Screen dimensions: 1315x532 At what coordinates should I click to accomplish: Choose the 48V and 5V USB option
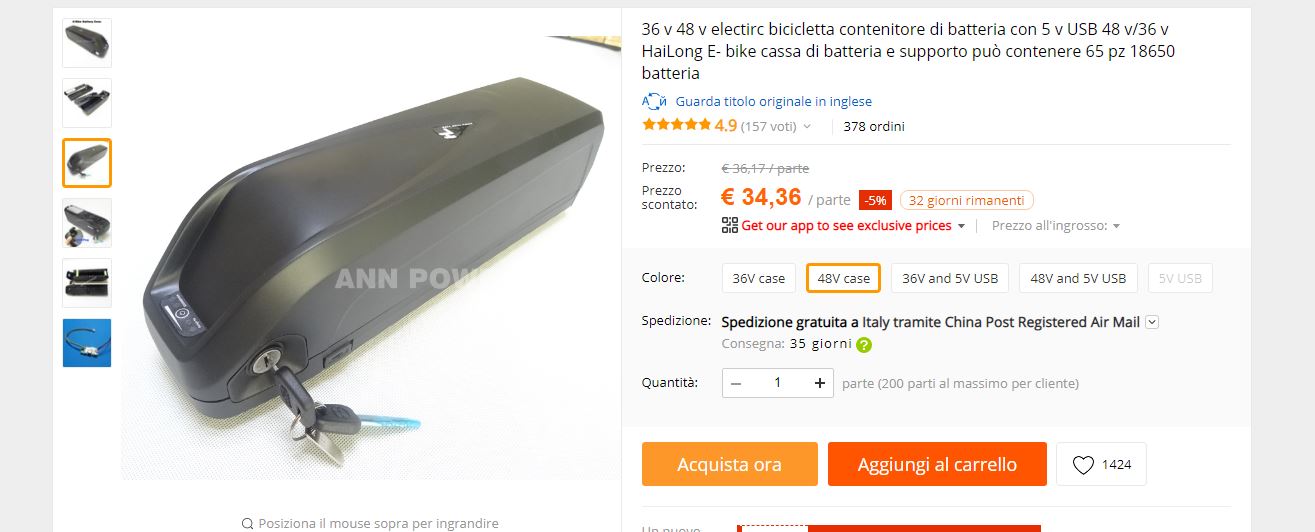point(1078,278)
